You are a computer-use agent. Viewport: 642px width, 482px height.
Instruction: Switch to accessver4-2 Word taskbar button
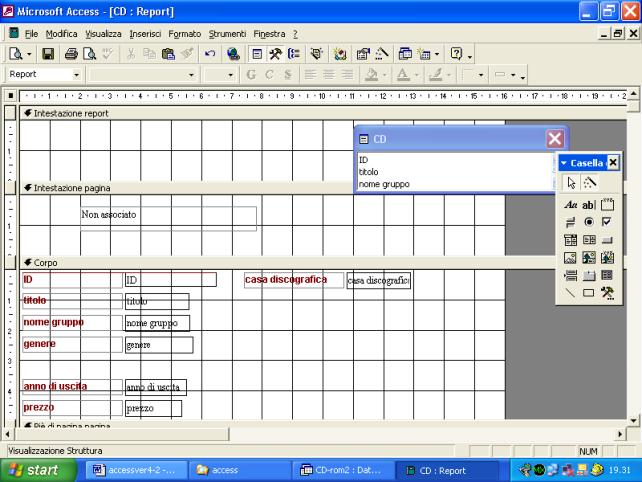137,470
